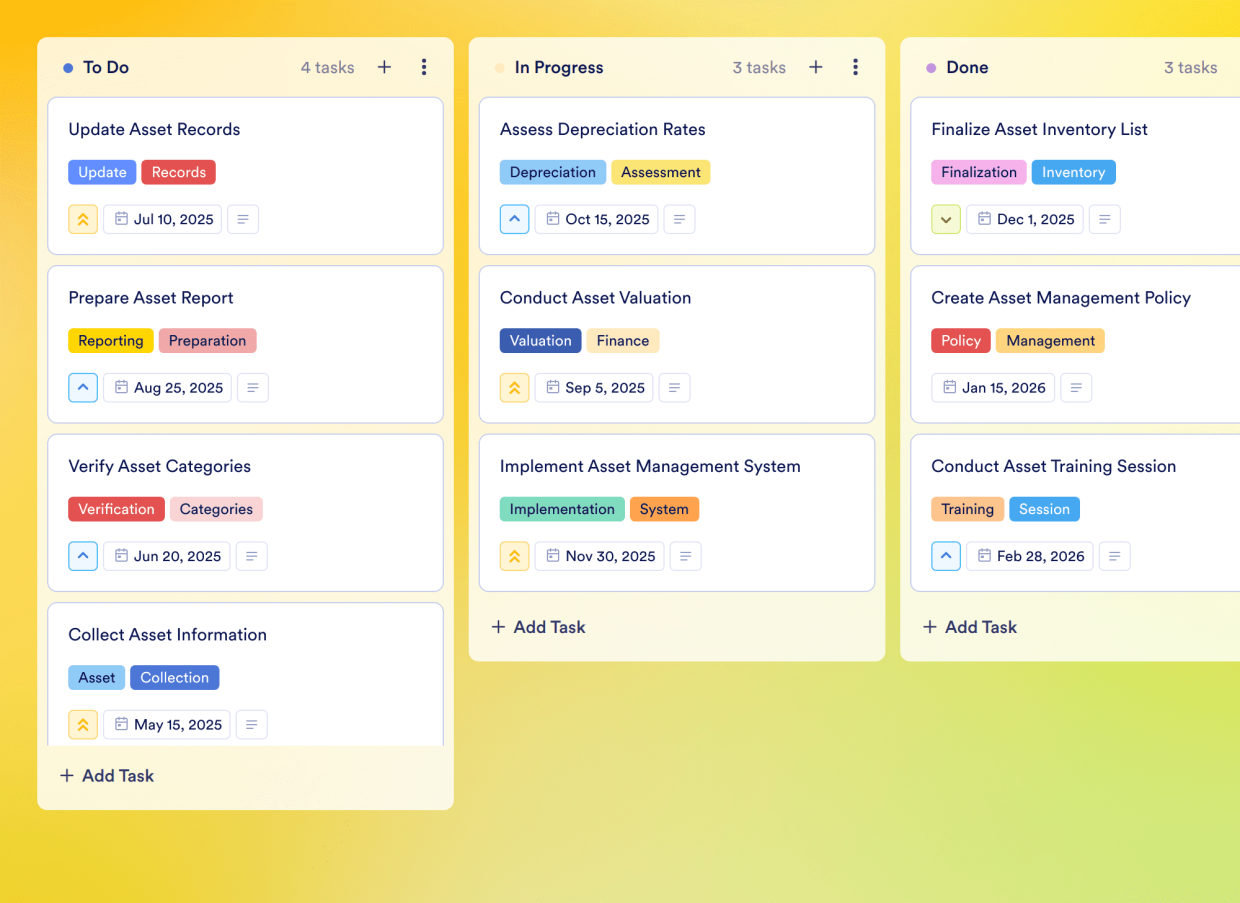Click the Records tag on Update Asset Records
Viewport: 1240px width, 903px height.
coord(178,172)
